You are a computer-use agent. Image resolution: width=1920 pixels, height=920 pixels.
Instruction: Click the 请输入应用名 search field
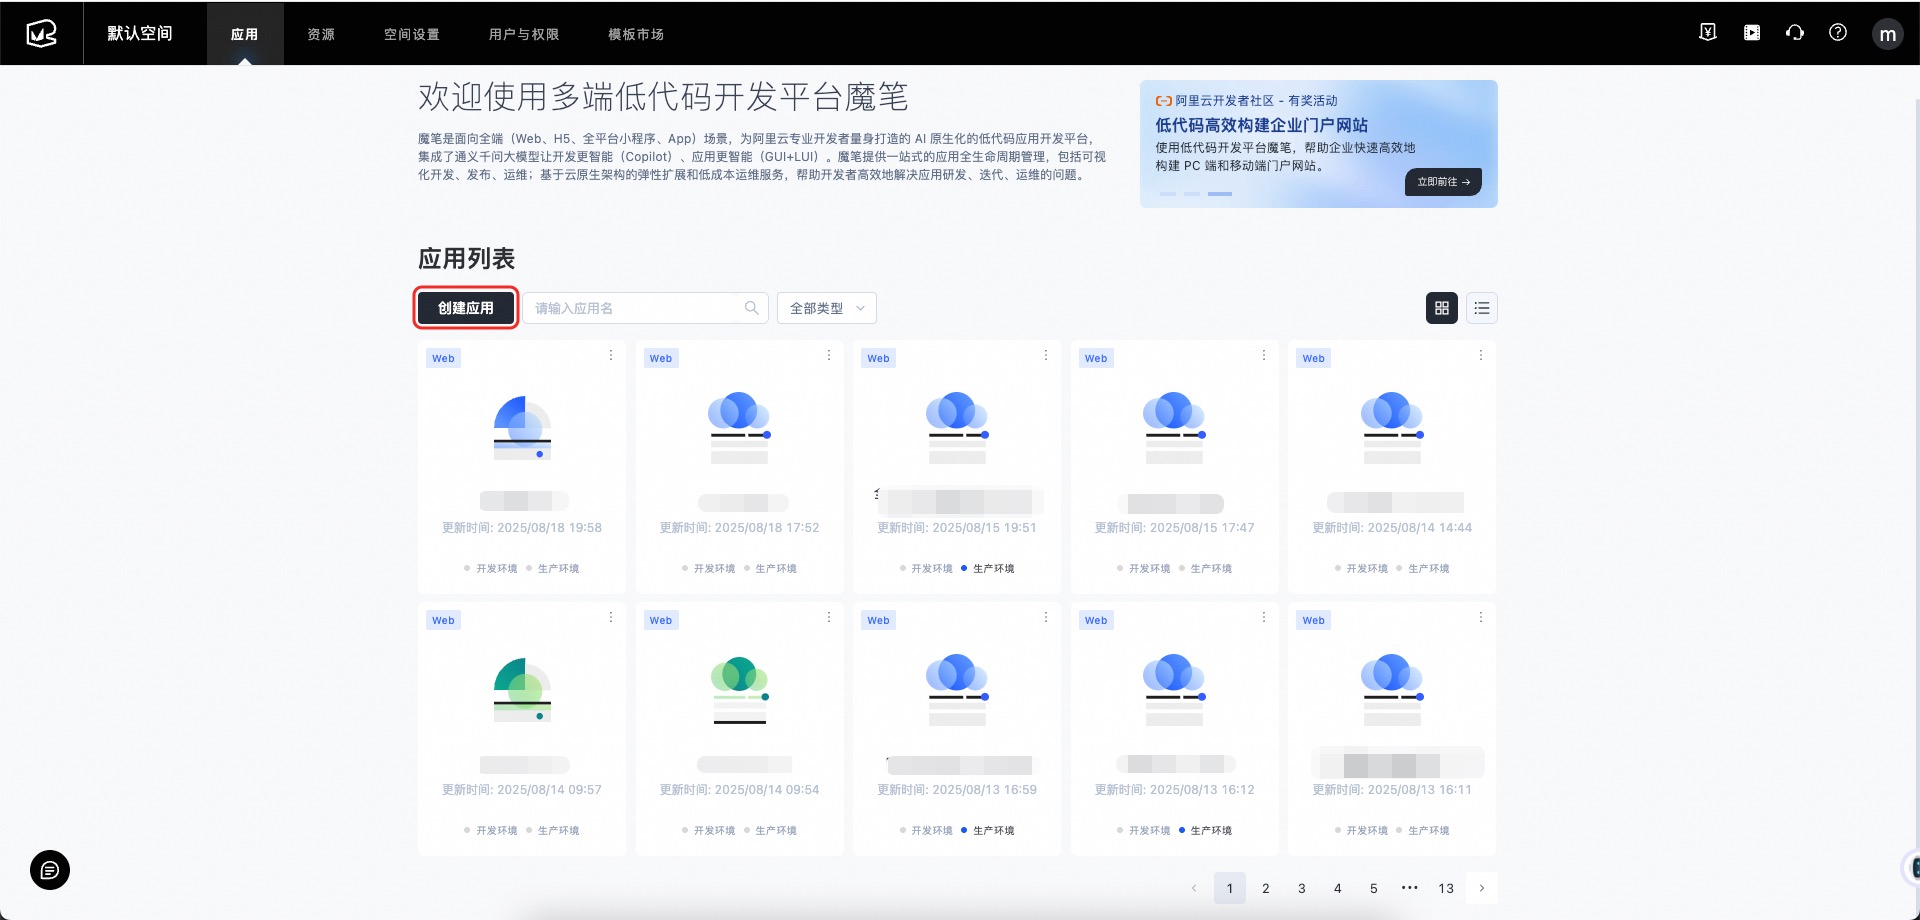coord(645,308)
